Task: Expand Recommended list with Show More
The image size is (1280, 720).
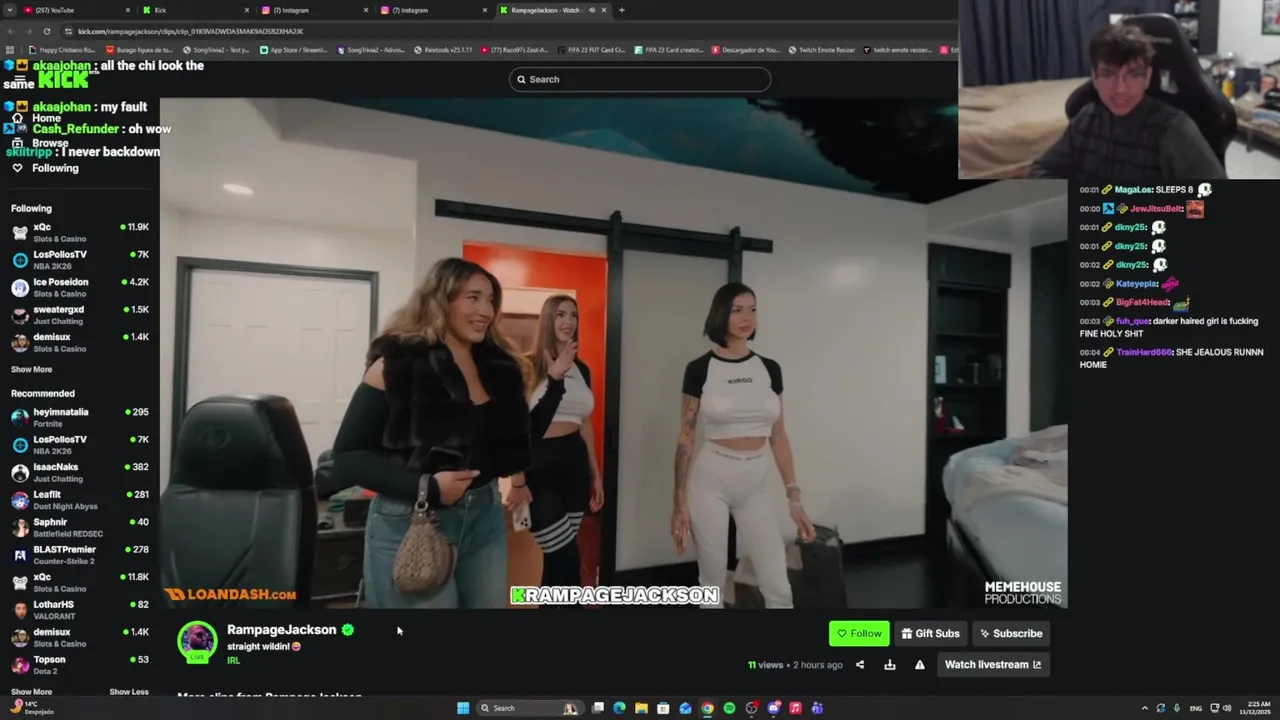Action: pos(31,692)
